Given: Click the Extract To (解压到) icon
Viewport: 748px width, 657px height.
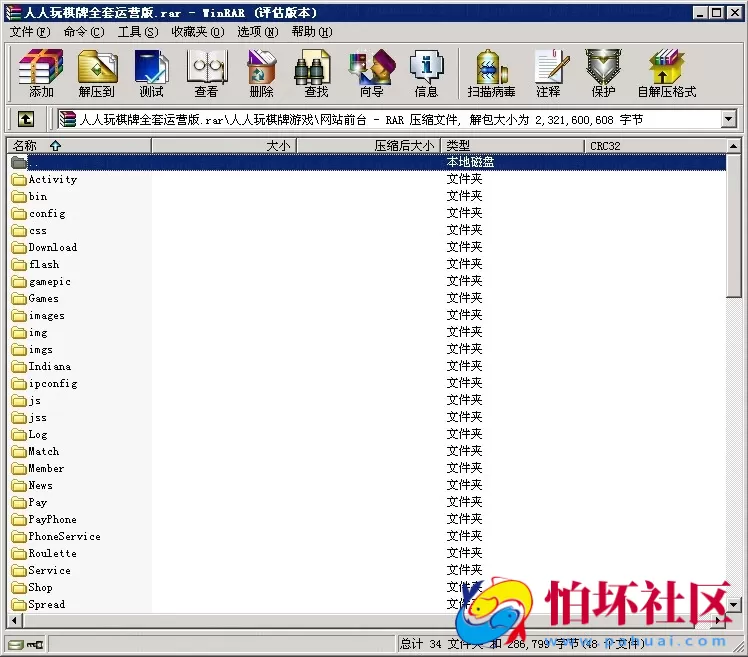Looking at the screenshot, I should (x=97, y=73).
